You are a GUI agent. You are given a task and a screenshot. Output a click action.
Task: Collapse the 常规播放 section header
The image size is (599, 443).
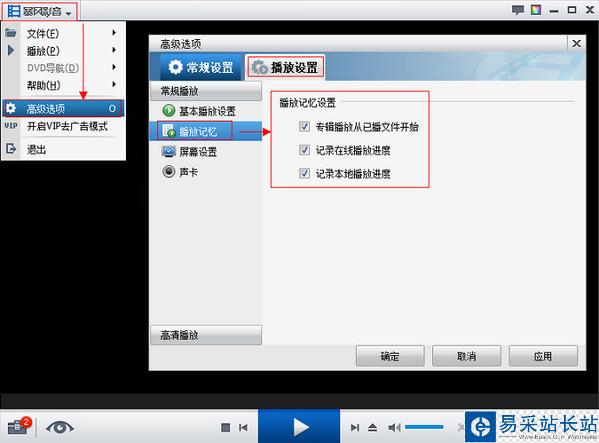[x=206, y=91]
